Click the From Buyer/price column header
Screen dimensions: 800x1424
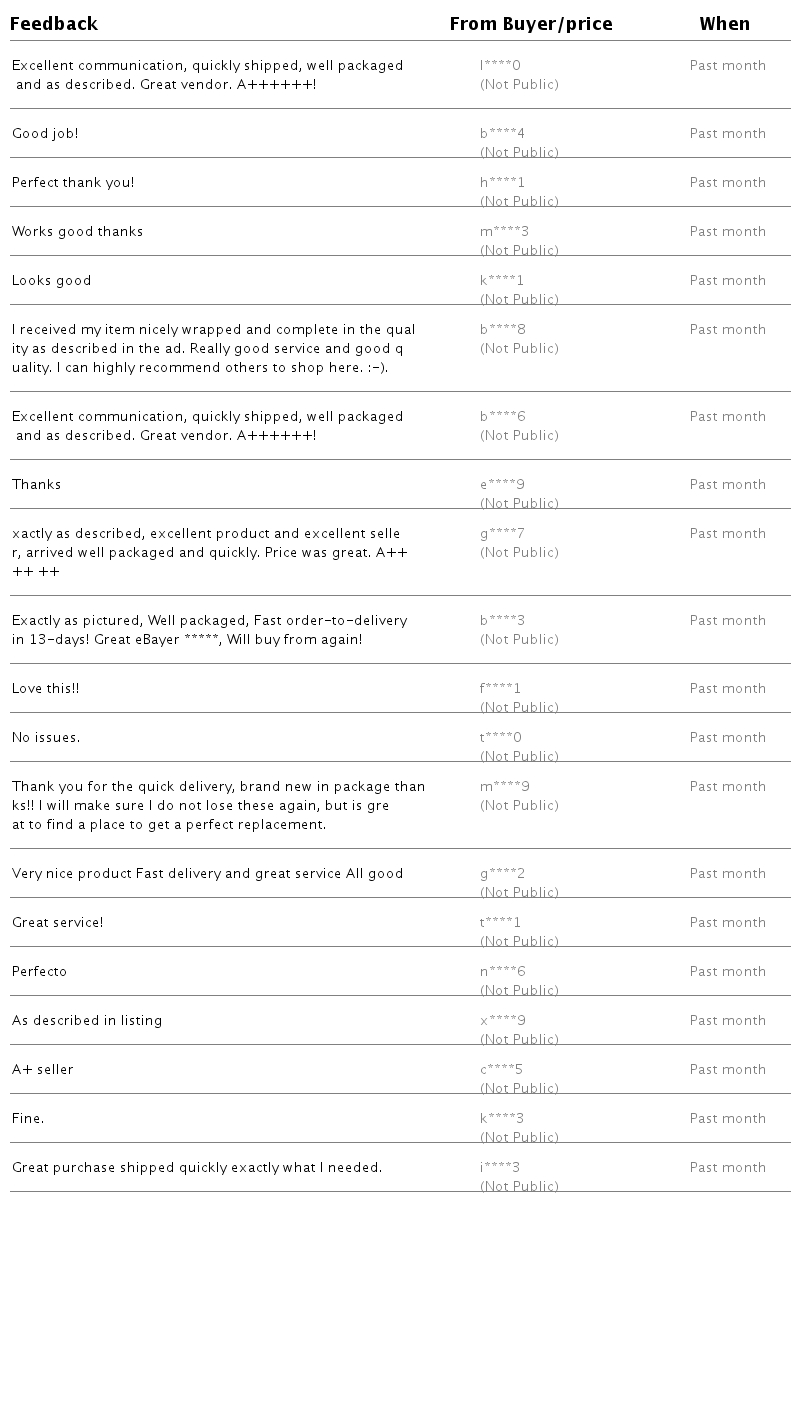tap(531, 24)
